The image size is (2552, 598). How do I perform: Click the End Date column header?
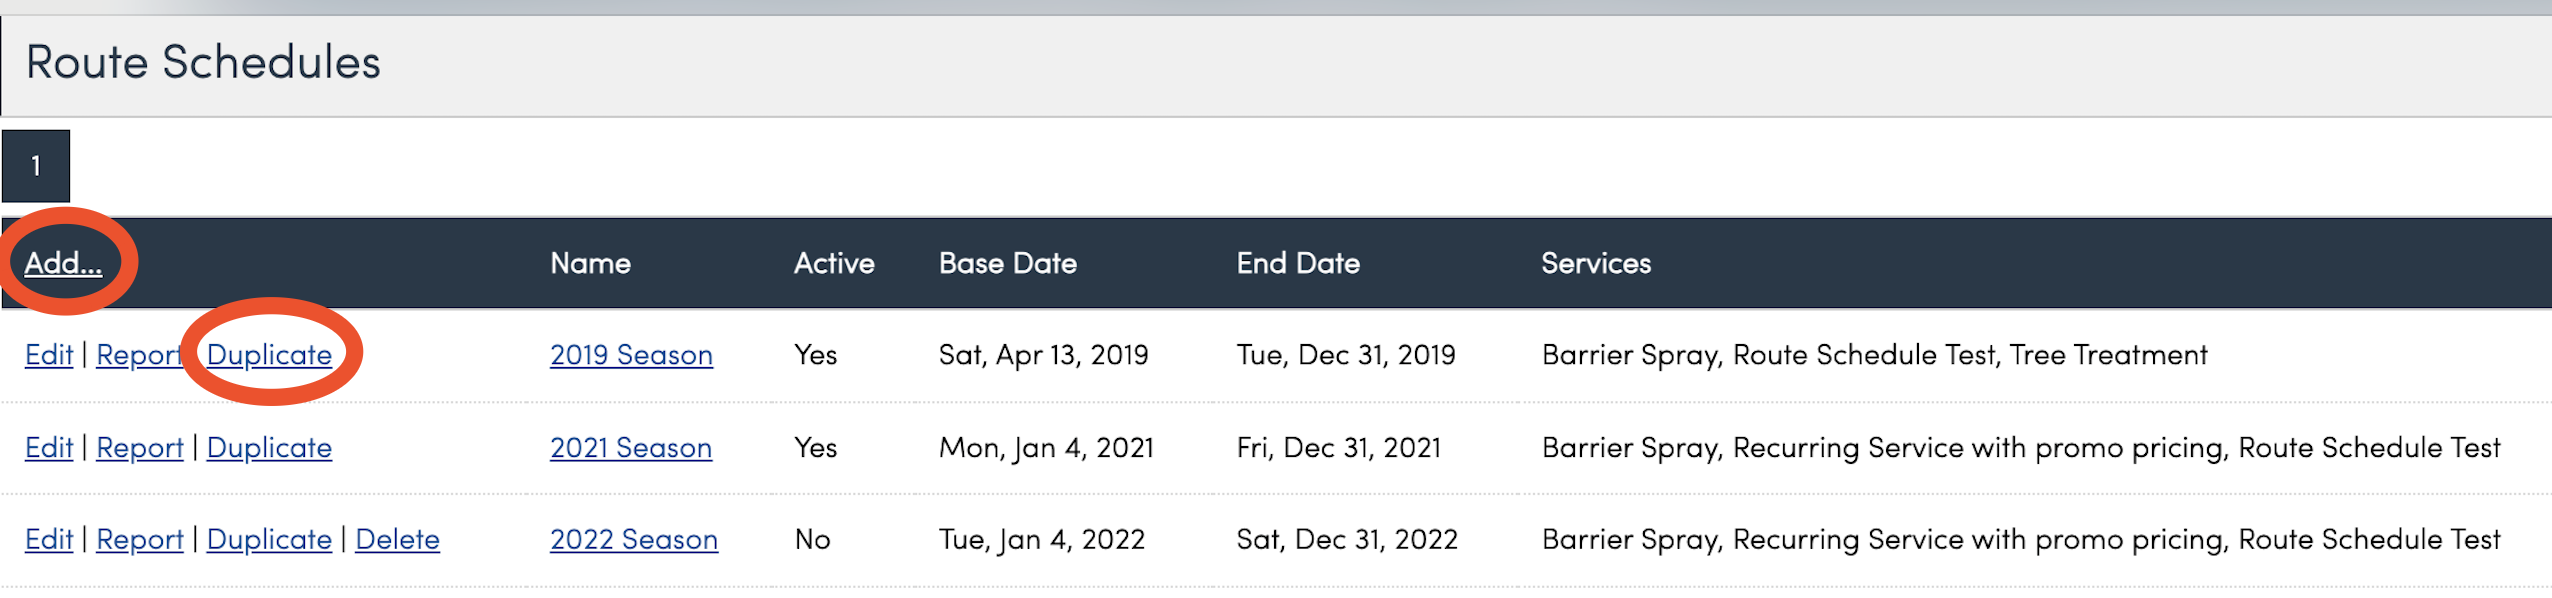coord(1298,263)
